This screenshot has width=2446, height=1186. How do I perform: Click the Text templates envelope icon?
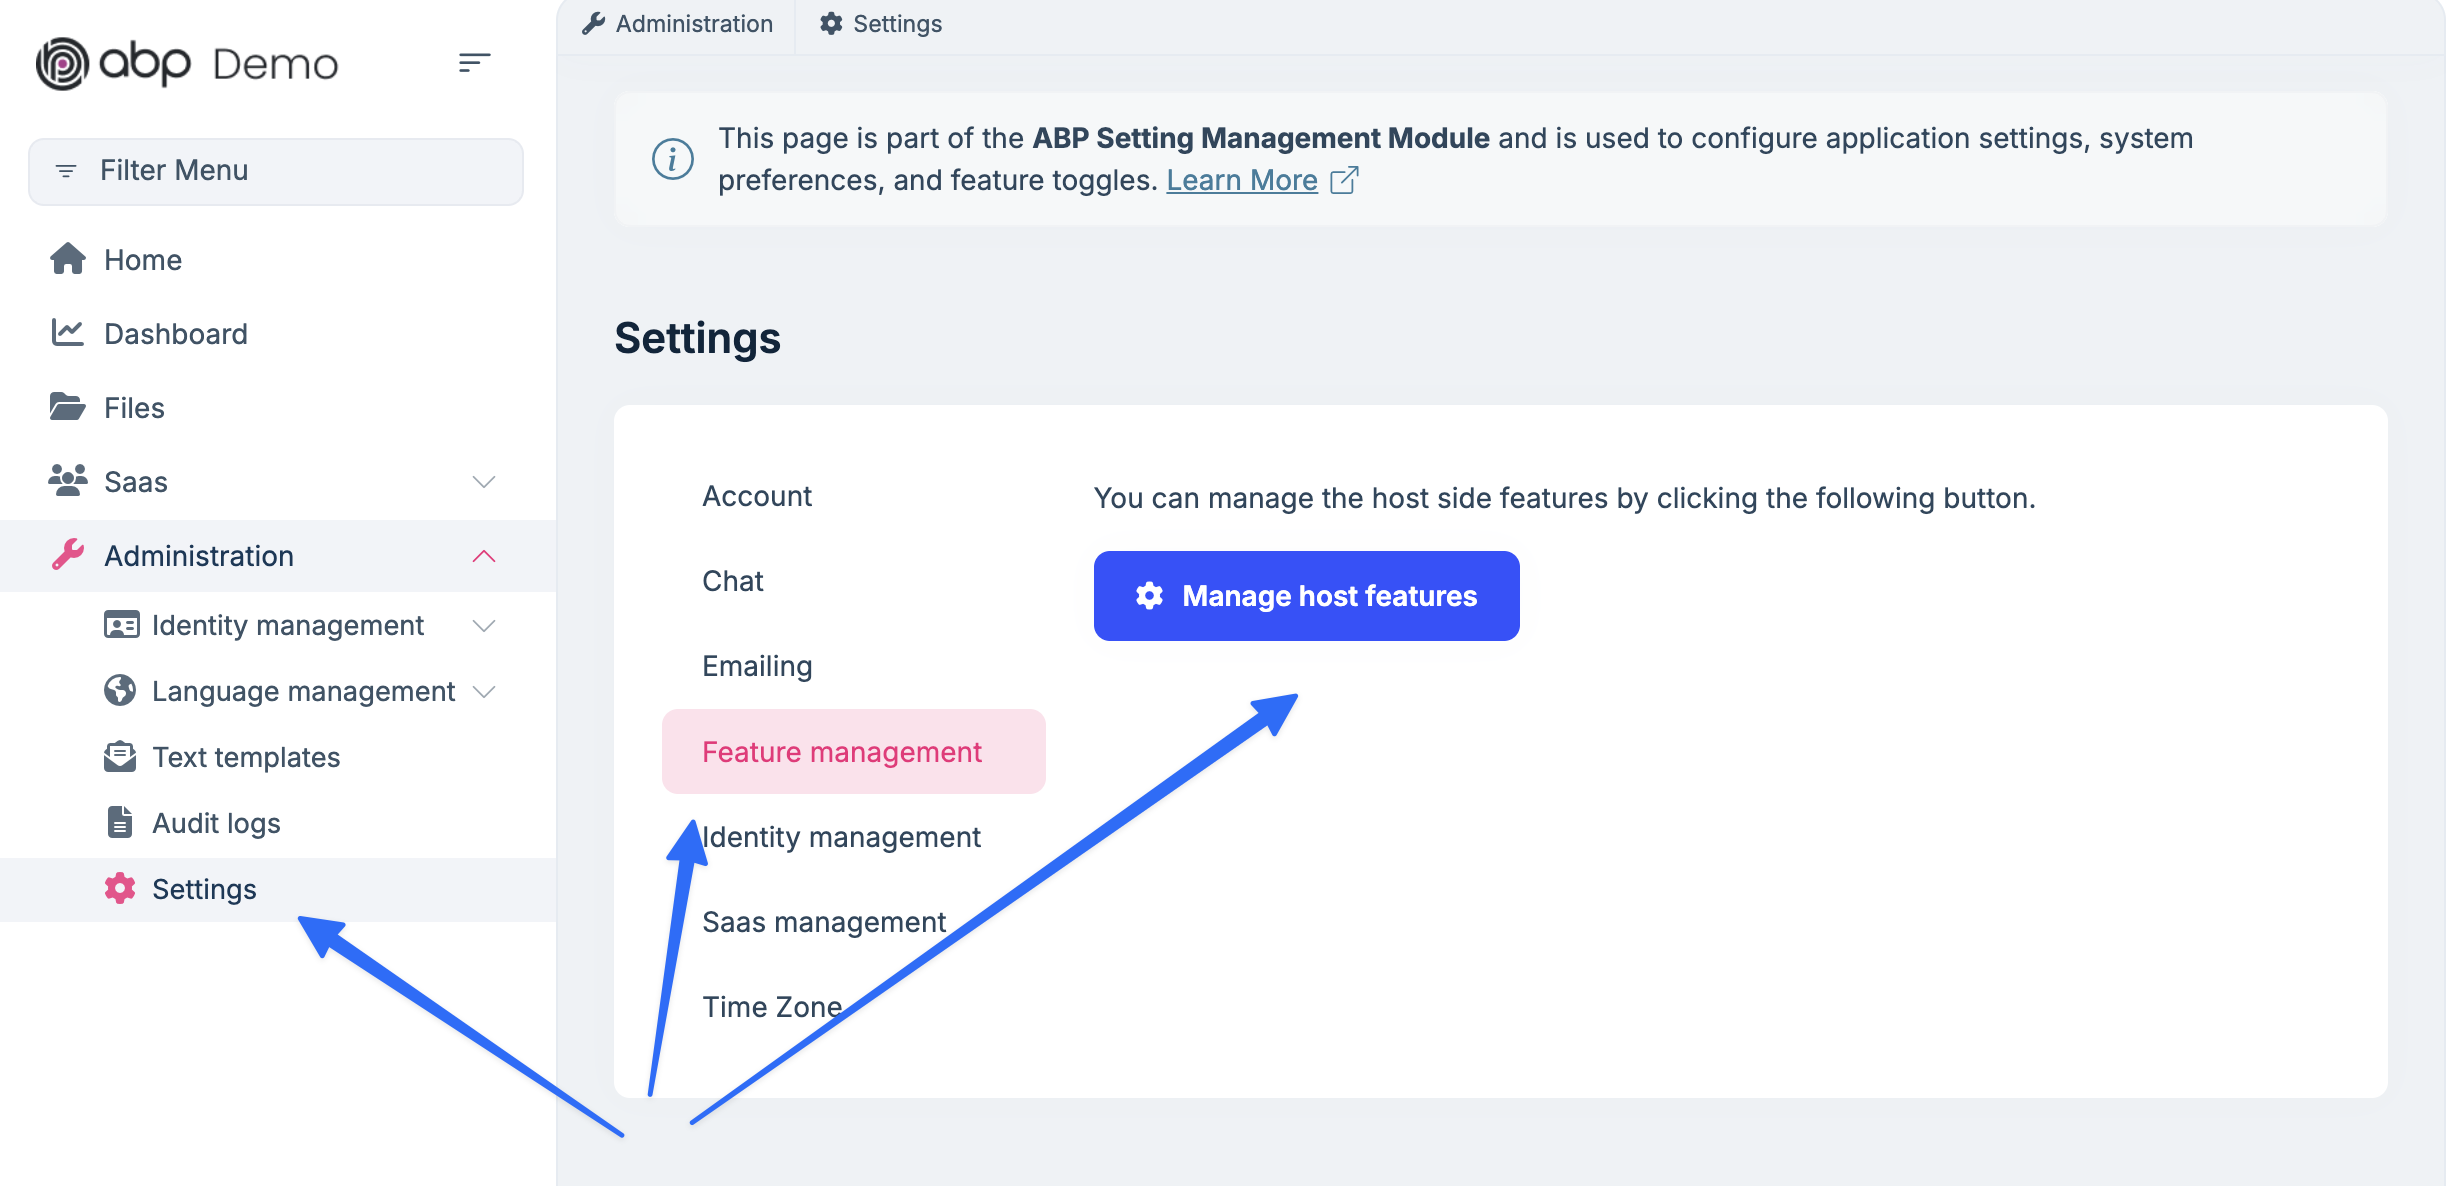click(120, 756)
